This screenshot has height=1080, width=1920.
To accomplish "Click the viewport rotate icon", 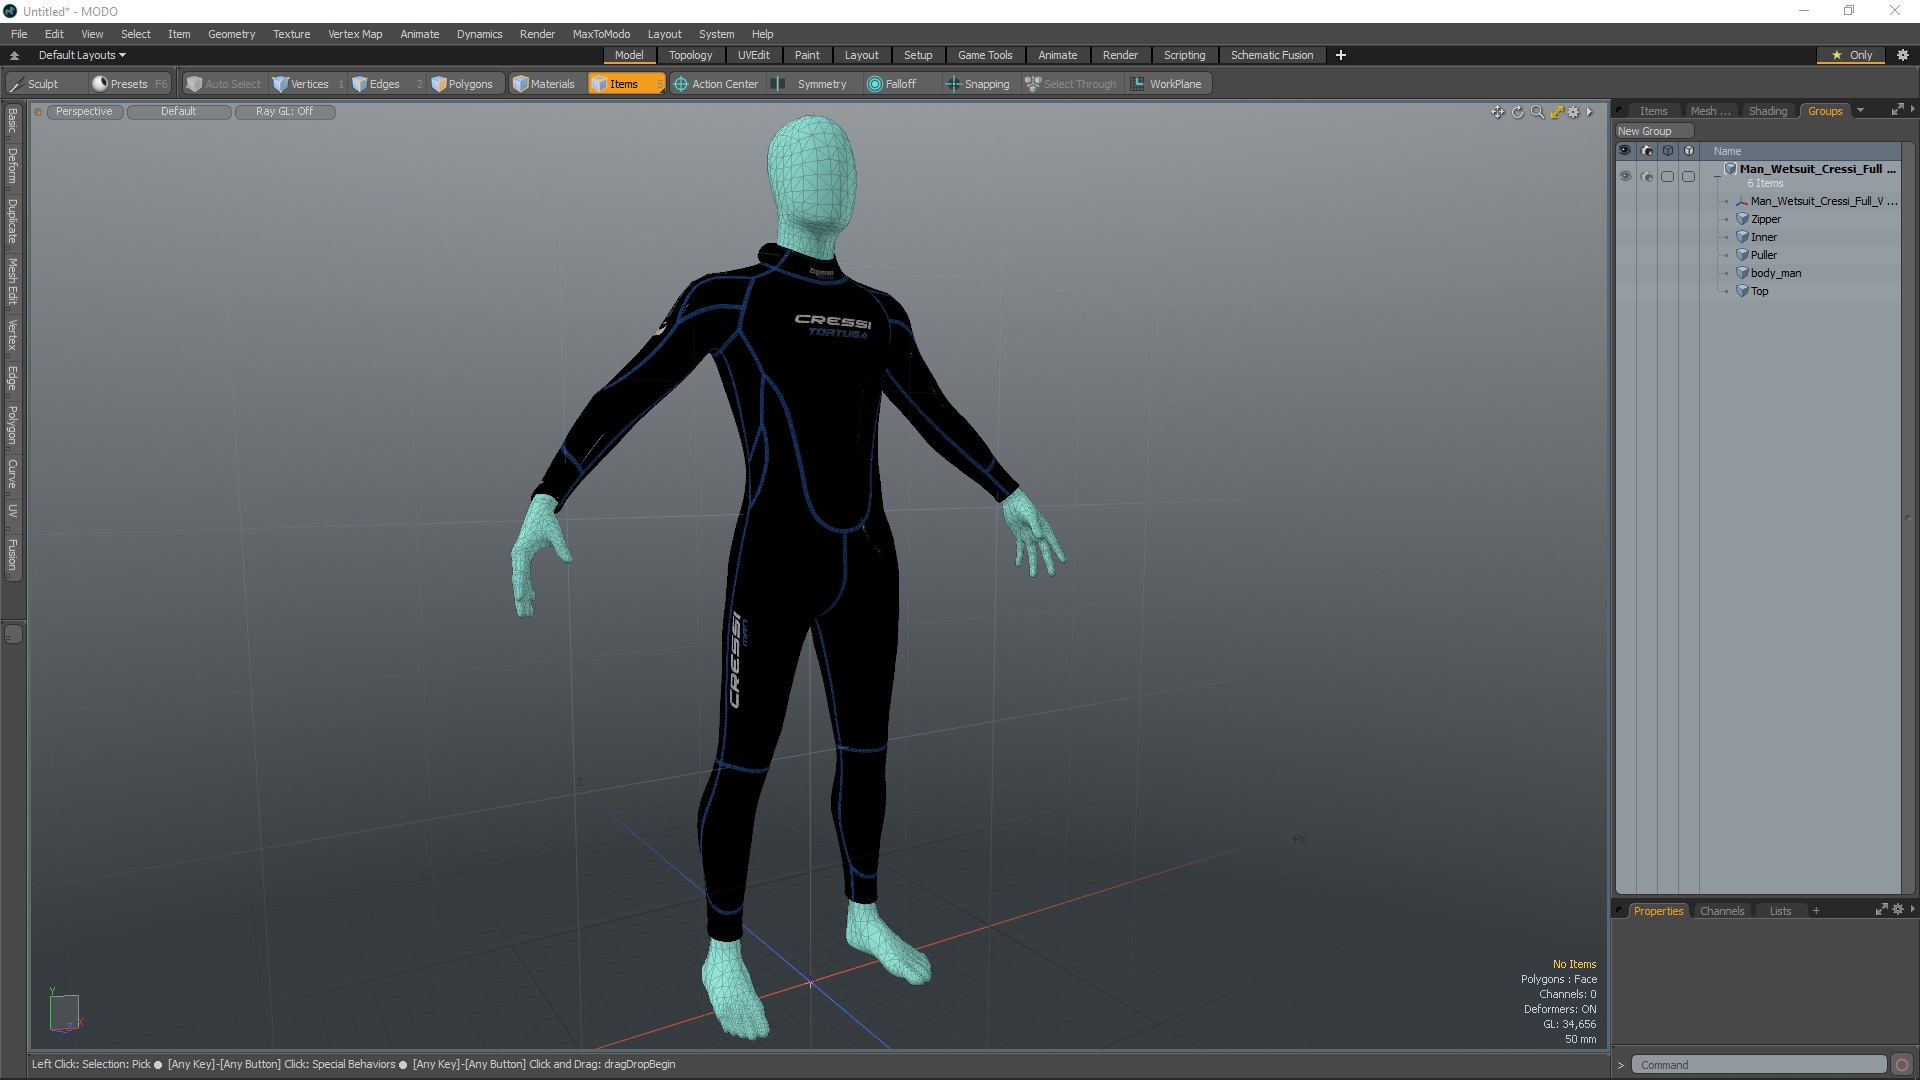I will tap(1517, 112).
